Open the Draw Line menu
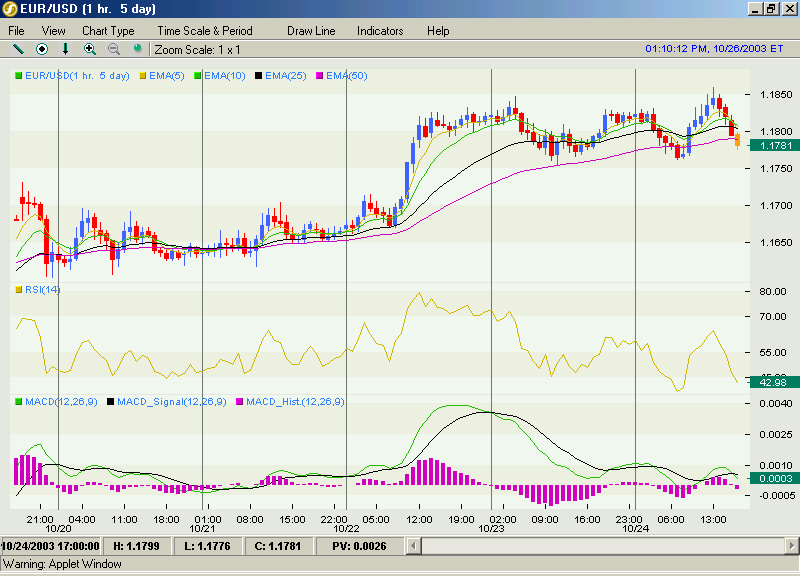The height and width of the screenshot is (576, 800). click(x=311, y=31)
